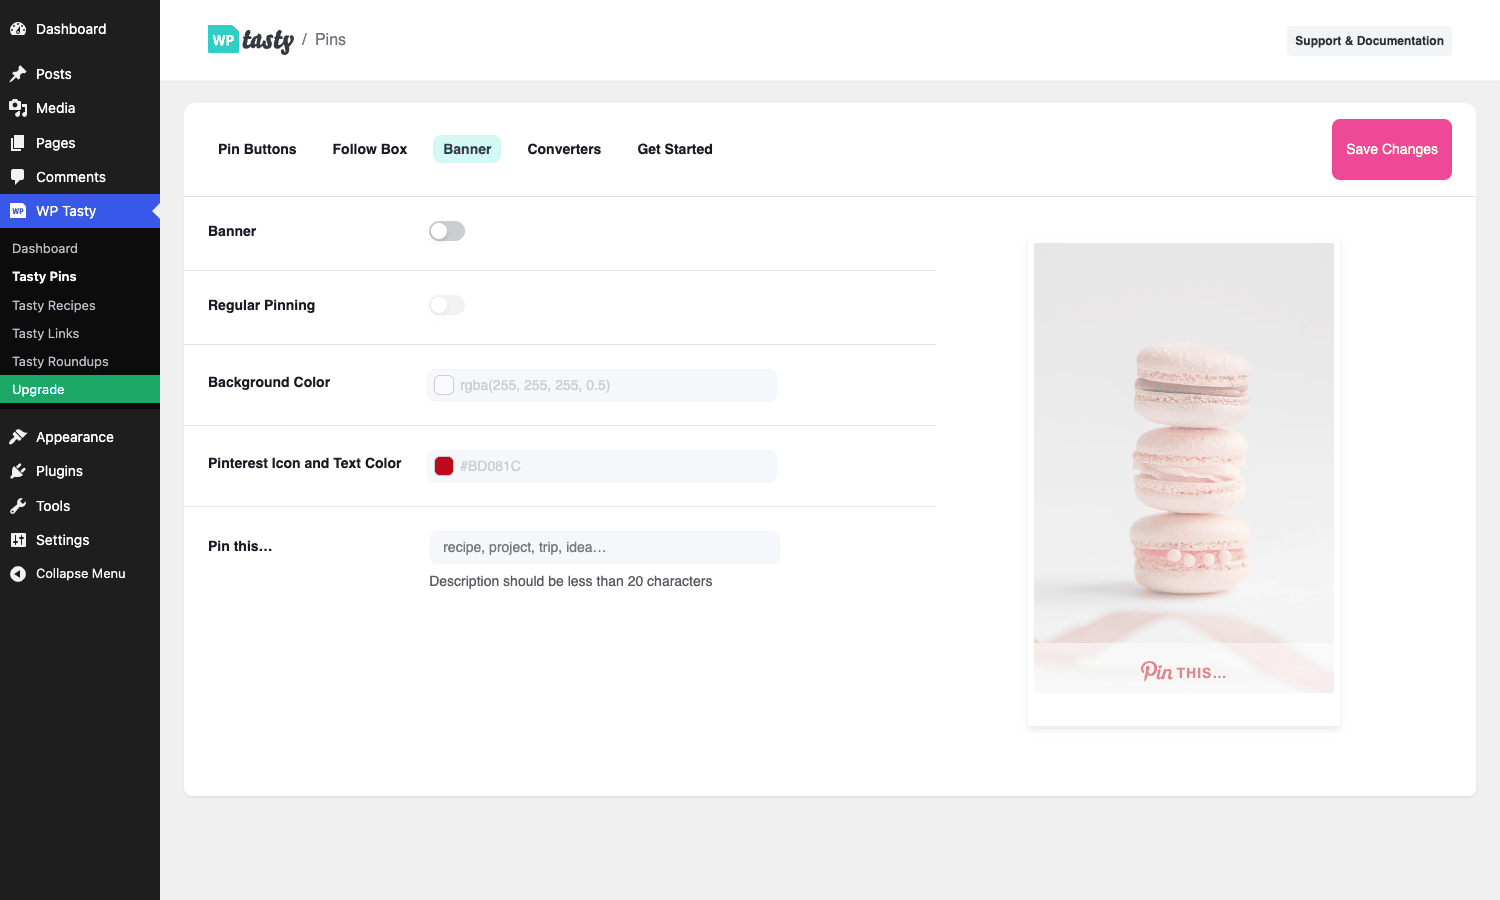The height and width of the screenshot is (900, 1500).
Task: Open Tasty Recipes submenu item
Action: [x=54, y=305]
